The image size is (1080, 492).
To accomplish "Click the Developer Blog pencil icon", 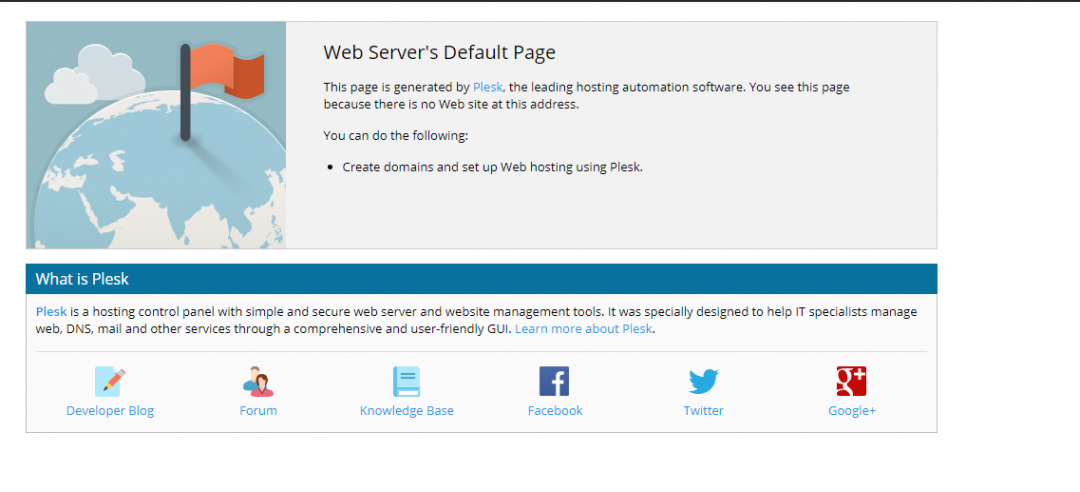I will click(110, 381).
